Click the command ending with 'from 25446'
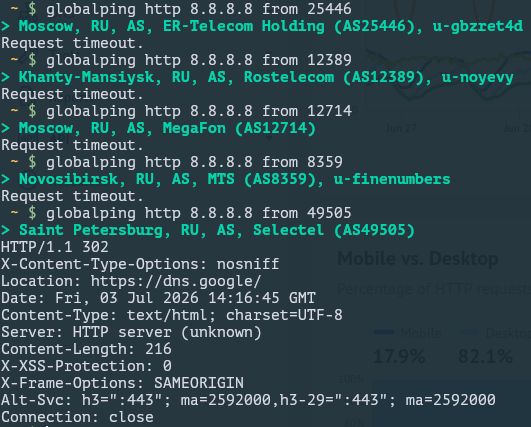The image size is (531, 427). (198, 9)
